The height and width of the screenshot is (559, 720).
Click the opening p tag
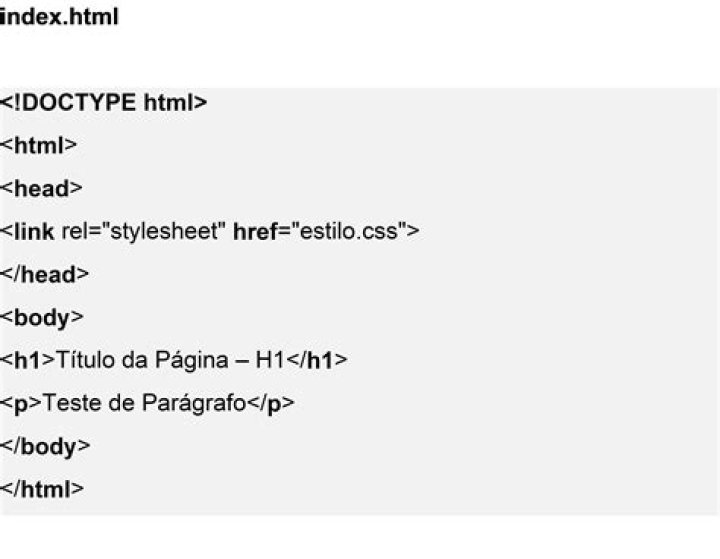tap(21, 403)
